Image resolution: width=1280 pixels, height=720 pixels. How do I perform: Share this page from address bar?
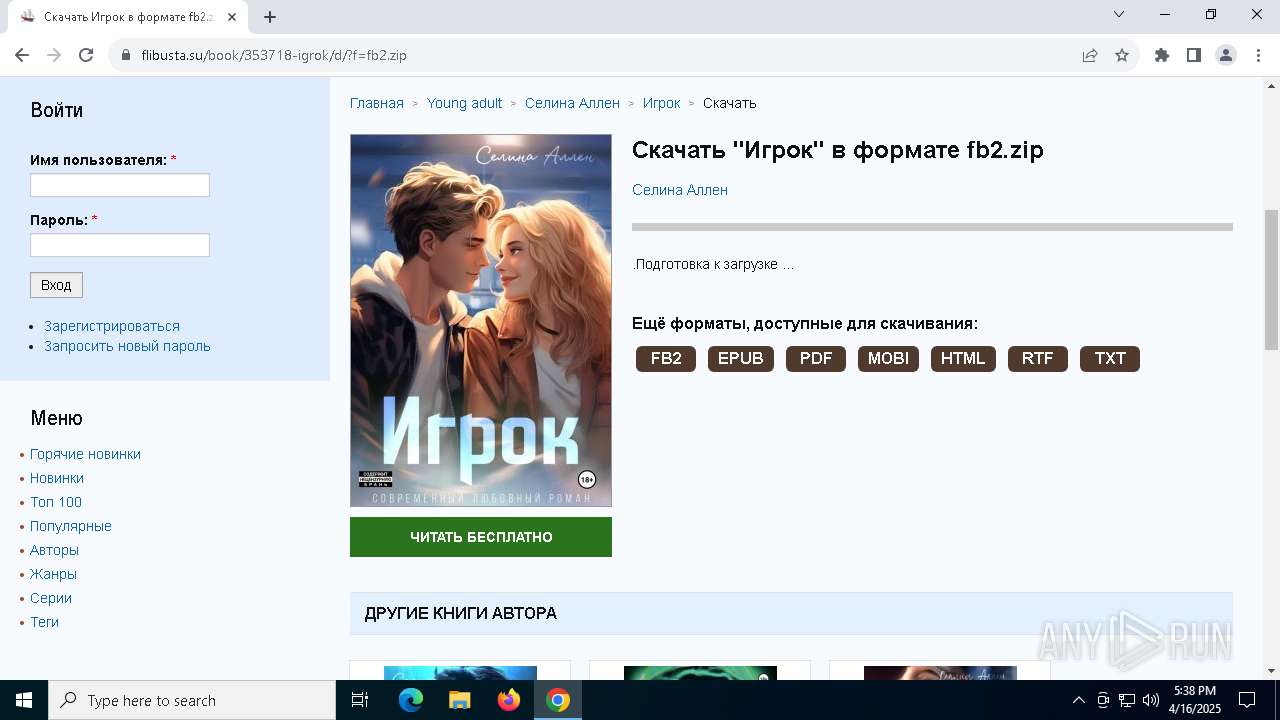(x=1090, y=55)
